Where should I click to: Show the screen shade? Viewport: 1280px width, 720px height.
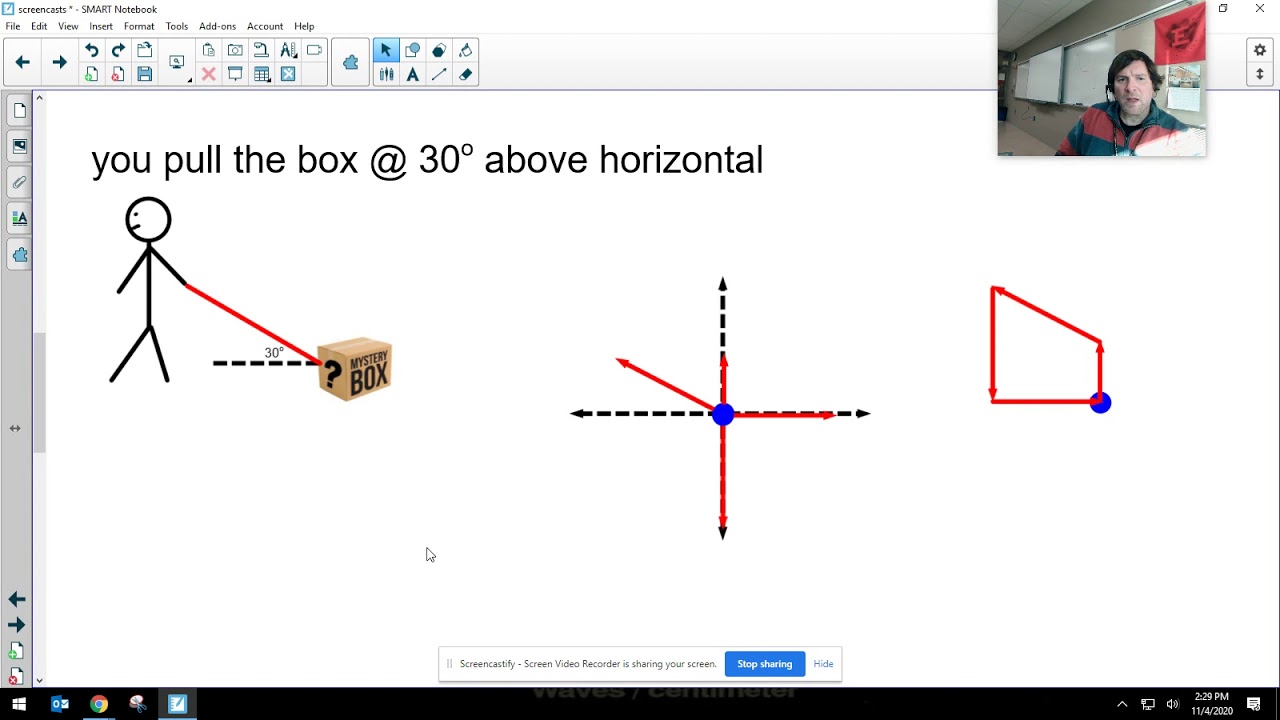point(235,74)
